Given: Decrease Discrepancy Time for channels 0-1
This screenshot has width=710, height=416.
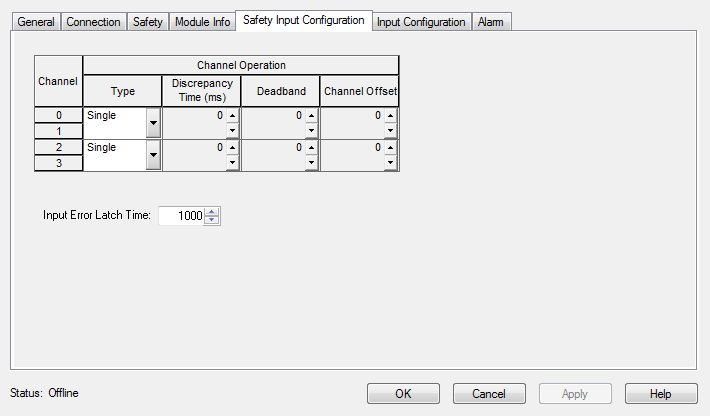Looking at the screenshot, I should pos(232,131).
